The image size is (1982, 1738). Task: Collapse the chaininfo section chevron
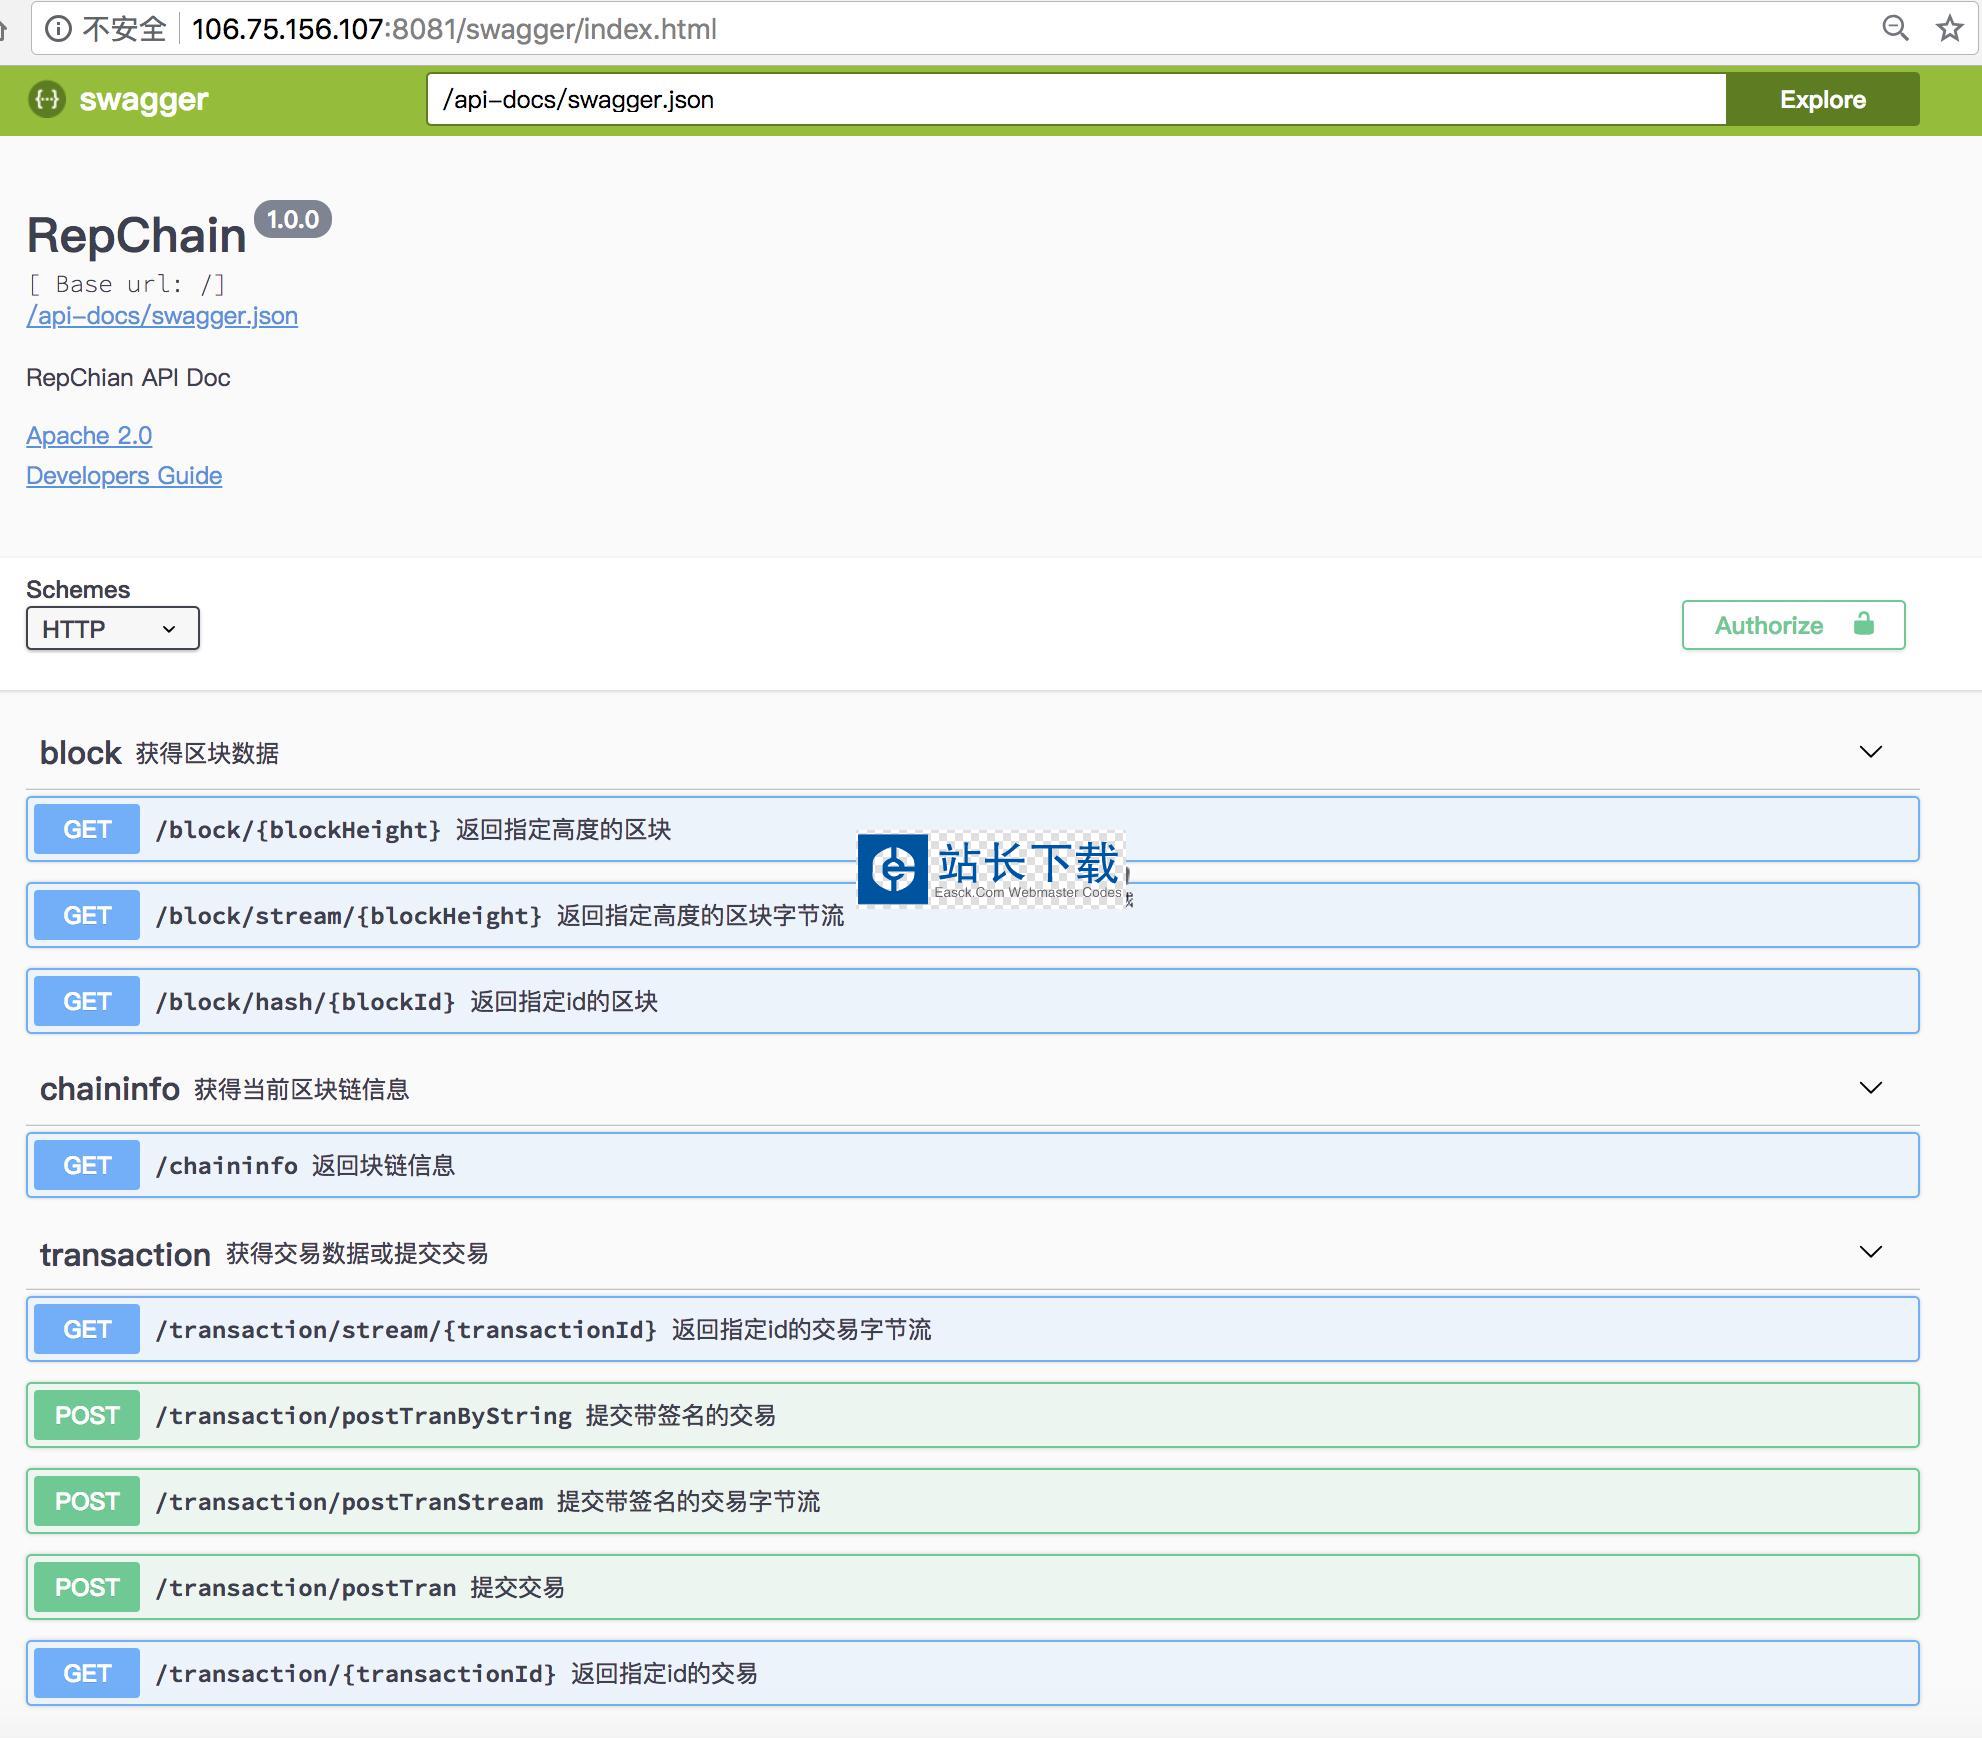tap(1870, 1088)
